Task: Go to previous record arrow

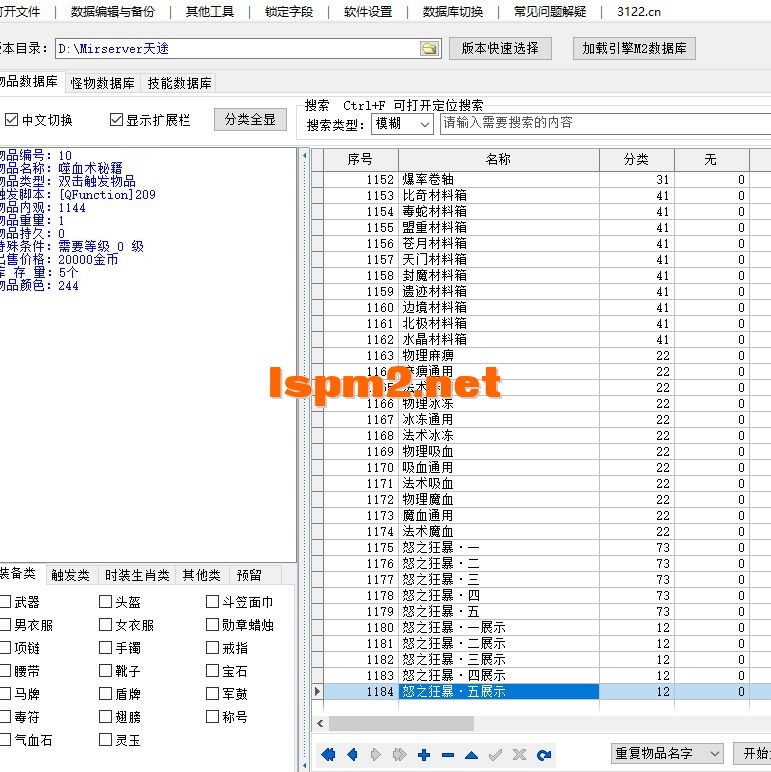Action: (352, 754)
